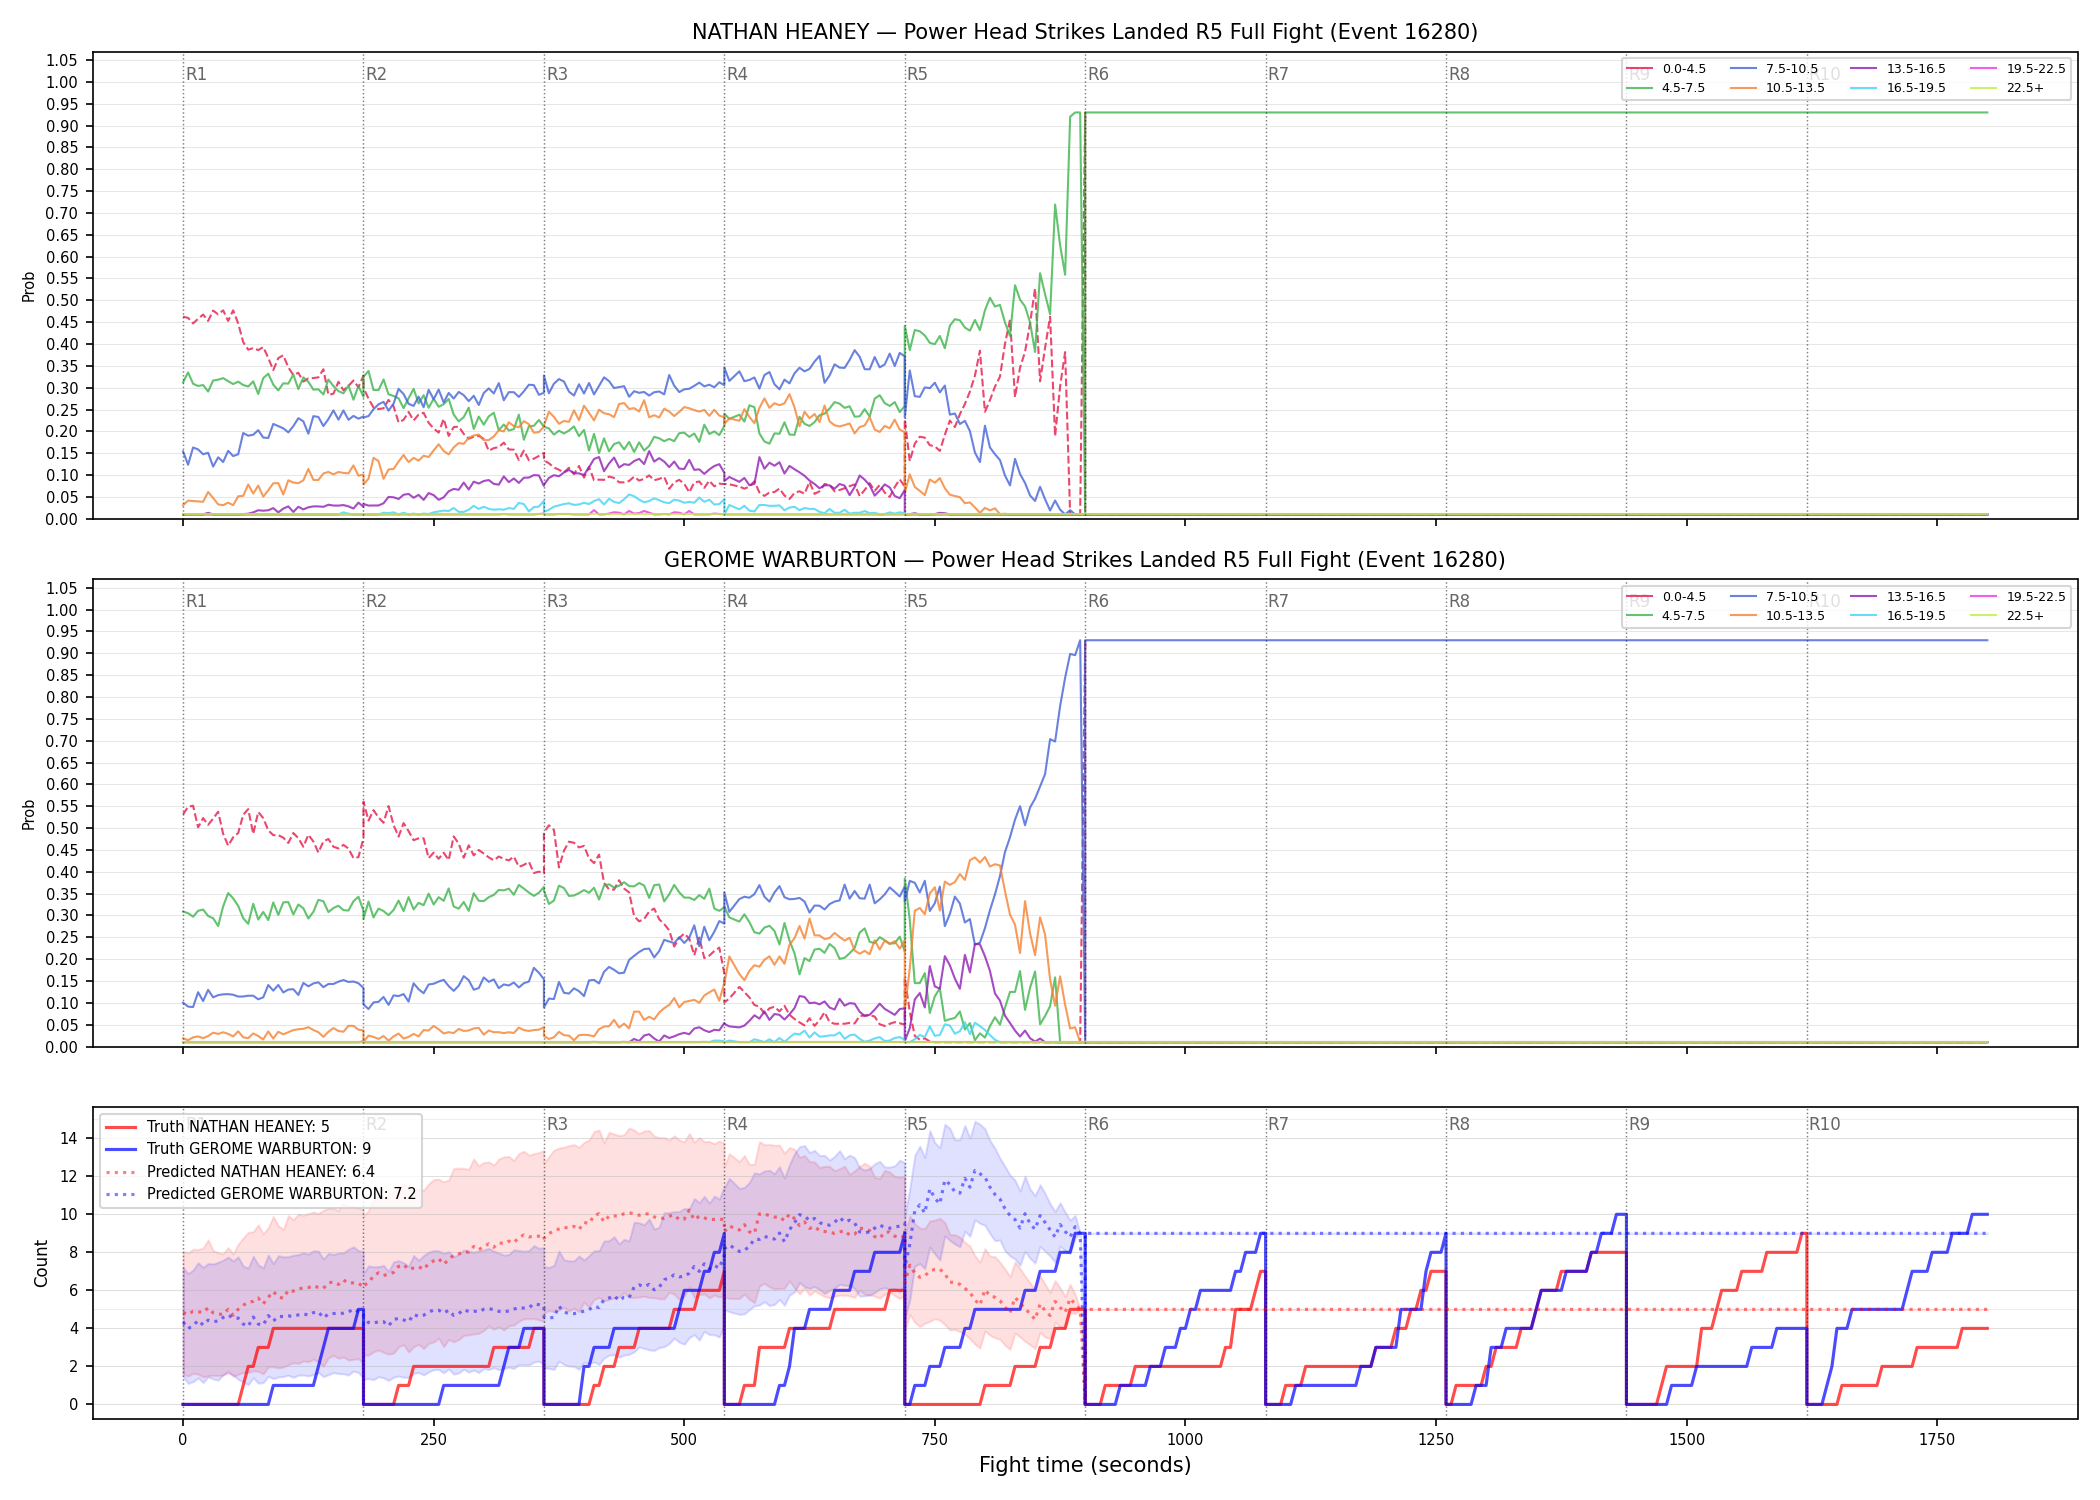
Task: Click the Count y-axis label
Action: tap(41, 1263)
